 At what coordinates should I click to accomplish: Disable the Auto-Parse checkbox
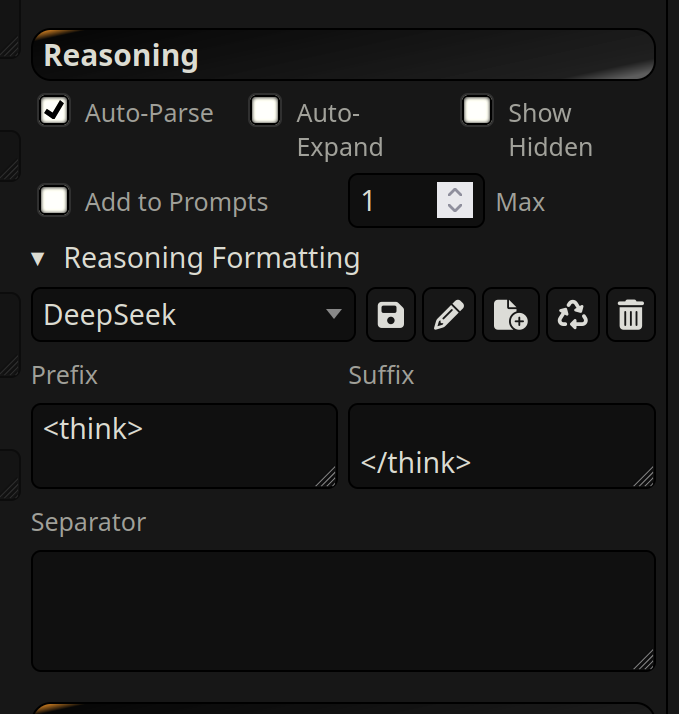54,110
